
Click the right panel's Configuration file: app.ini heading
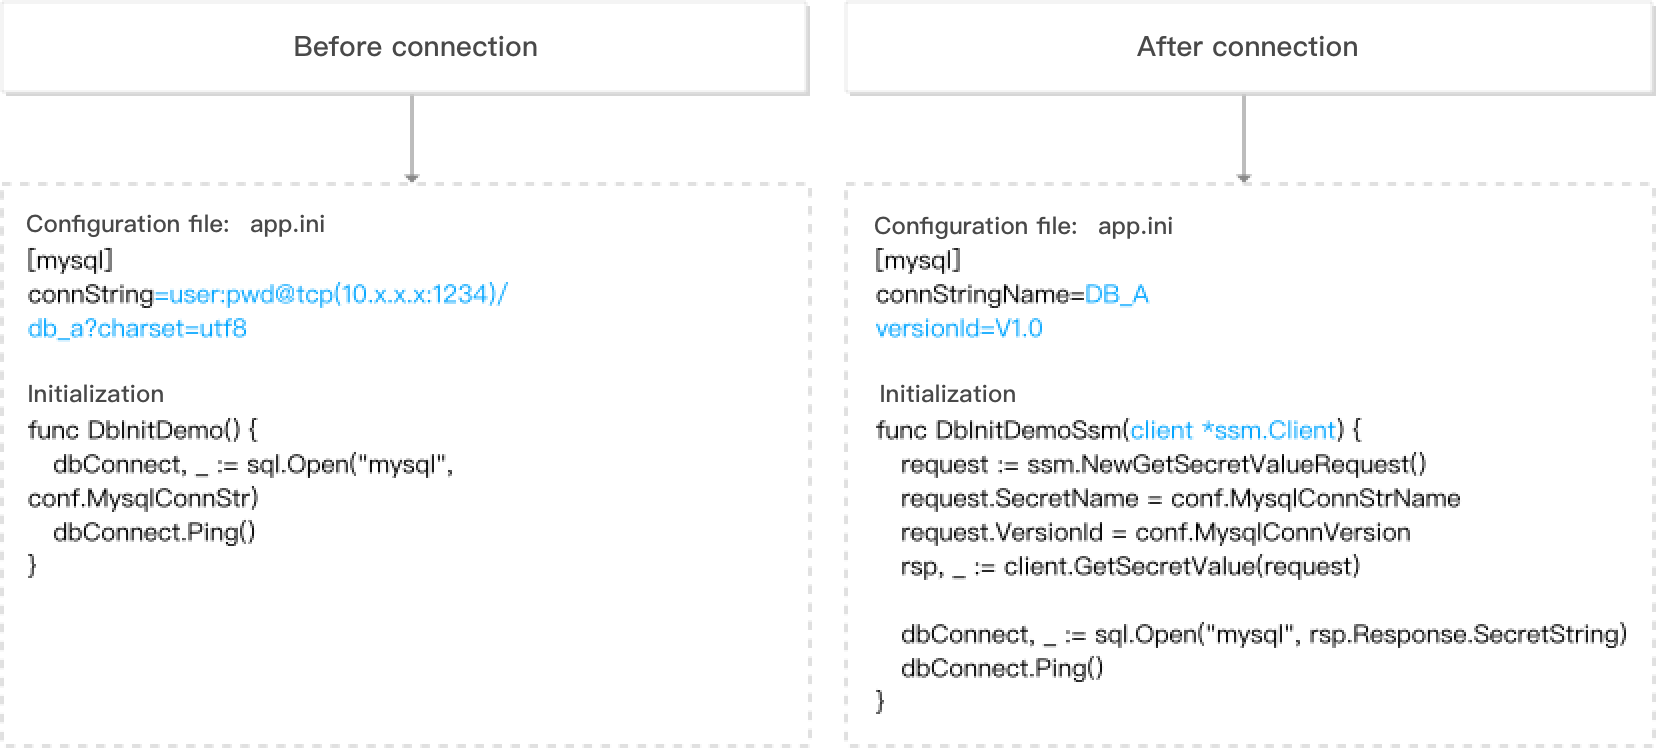click(1023, 227)
